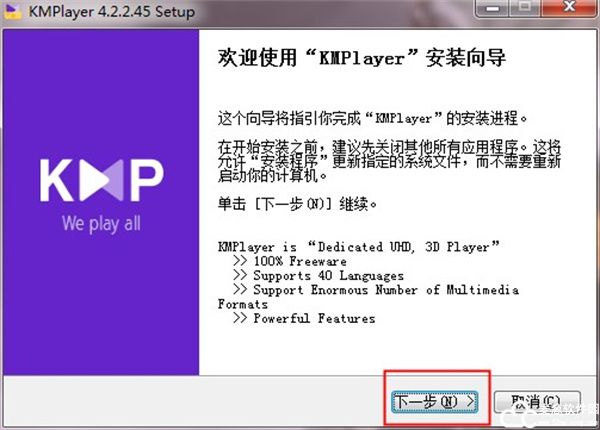Close the KMPlayer Setup window
The image size is (600, 430).
click(x=569, y=7)
